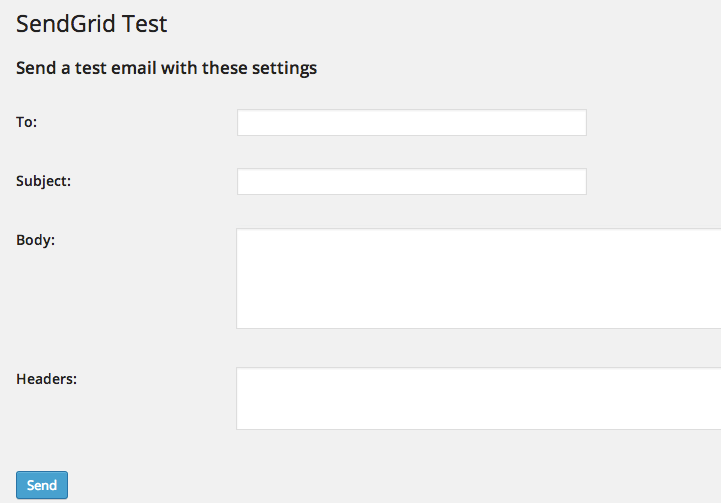Screen dimensions: 721x503
Task: Focus the custom email headers textarea
Action: click(478, 398)
